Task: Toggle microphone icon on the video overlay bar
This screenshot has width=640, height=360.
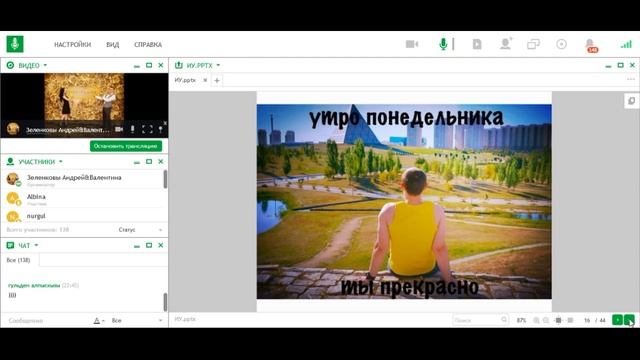Action: coord(132,129)
